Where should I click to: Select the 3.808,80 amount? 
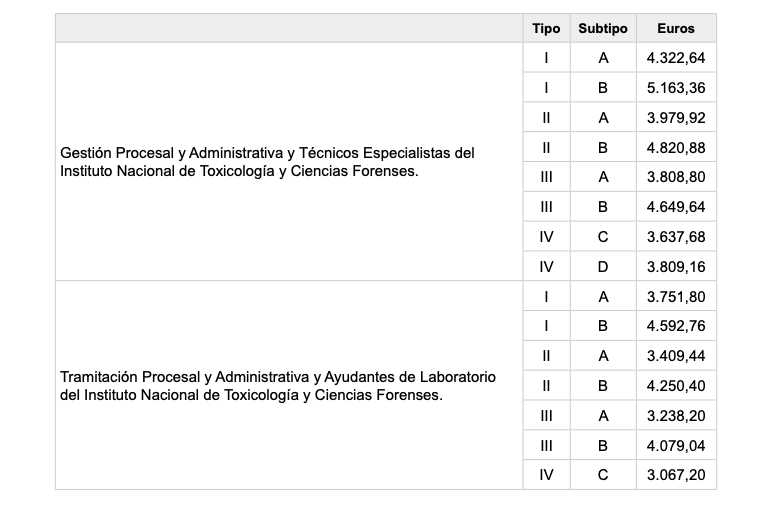pyautogui.click(x=676, y=178)
